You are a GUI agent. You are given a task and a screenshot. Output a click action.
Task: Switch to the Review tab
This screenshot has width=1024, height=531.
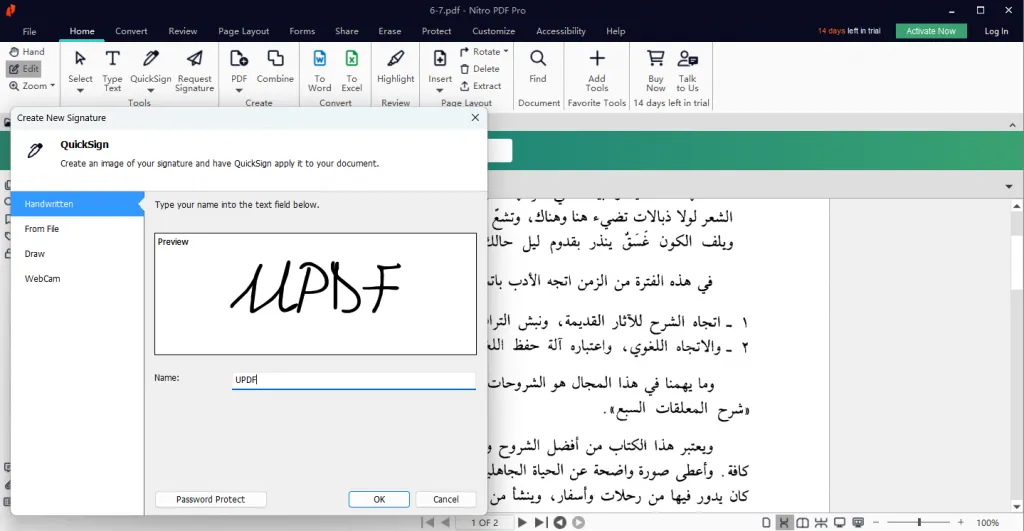pos(183,31)
